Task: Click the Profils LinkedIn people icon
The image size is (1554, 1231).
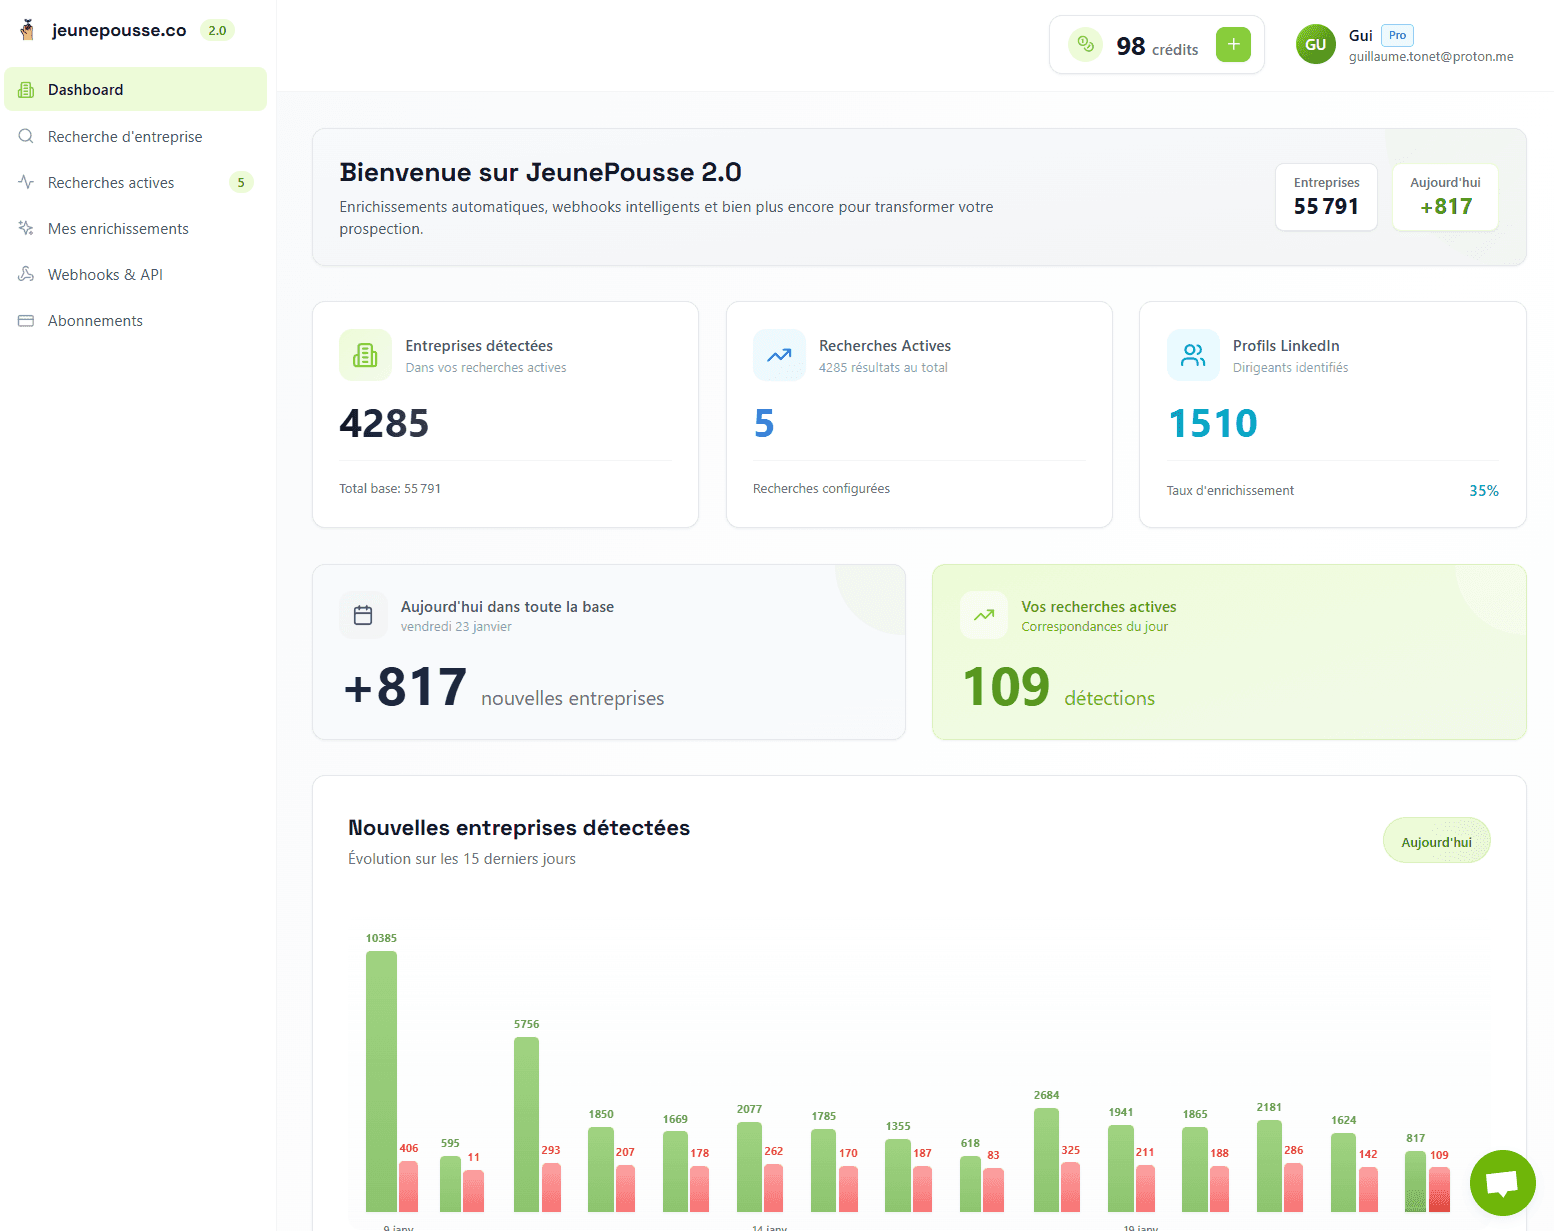Action: click(x=1193, y=355)
